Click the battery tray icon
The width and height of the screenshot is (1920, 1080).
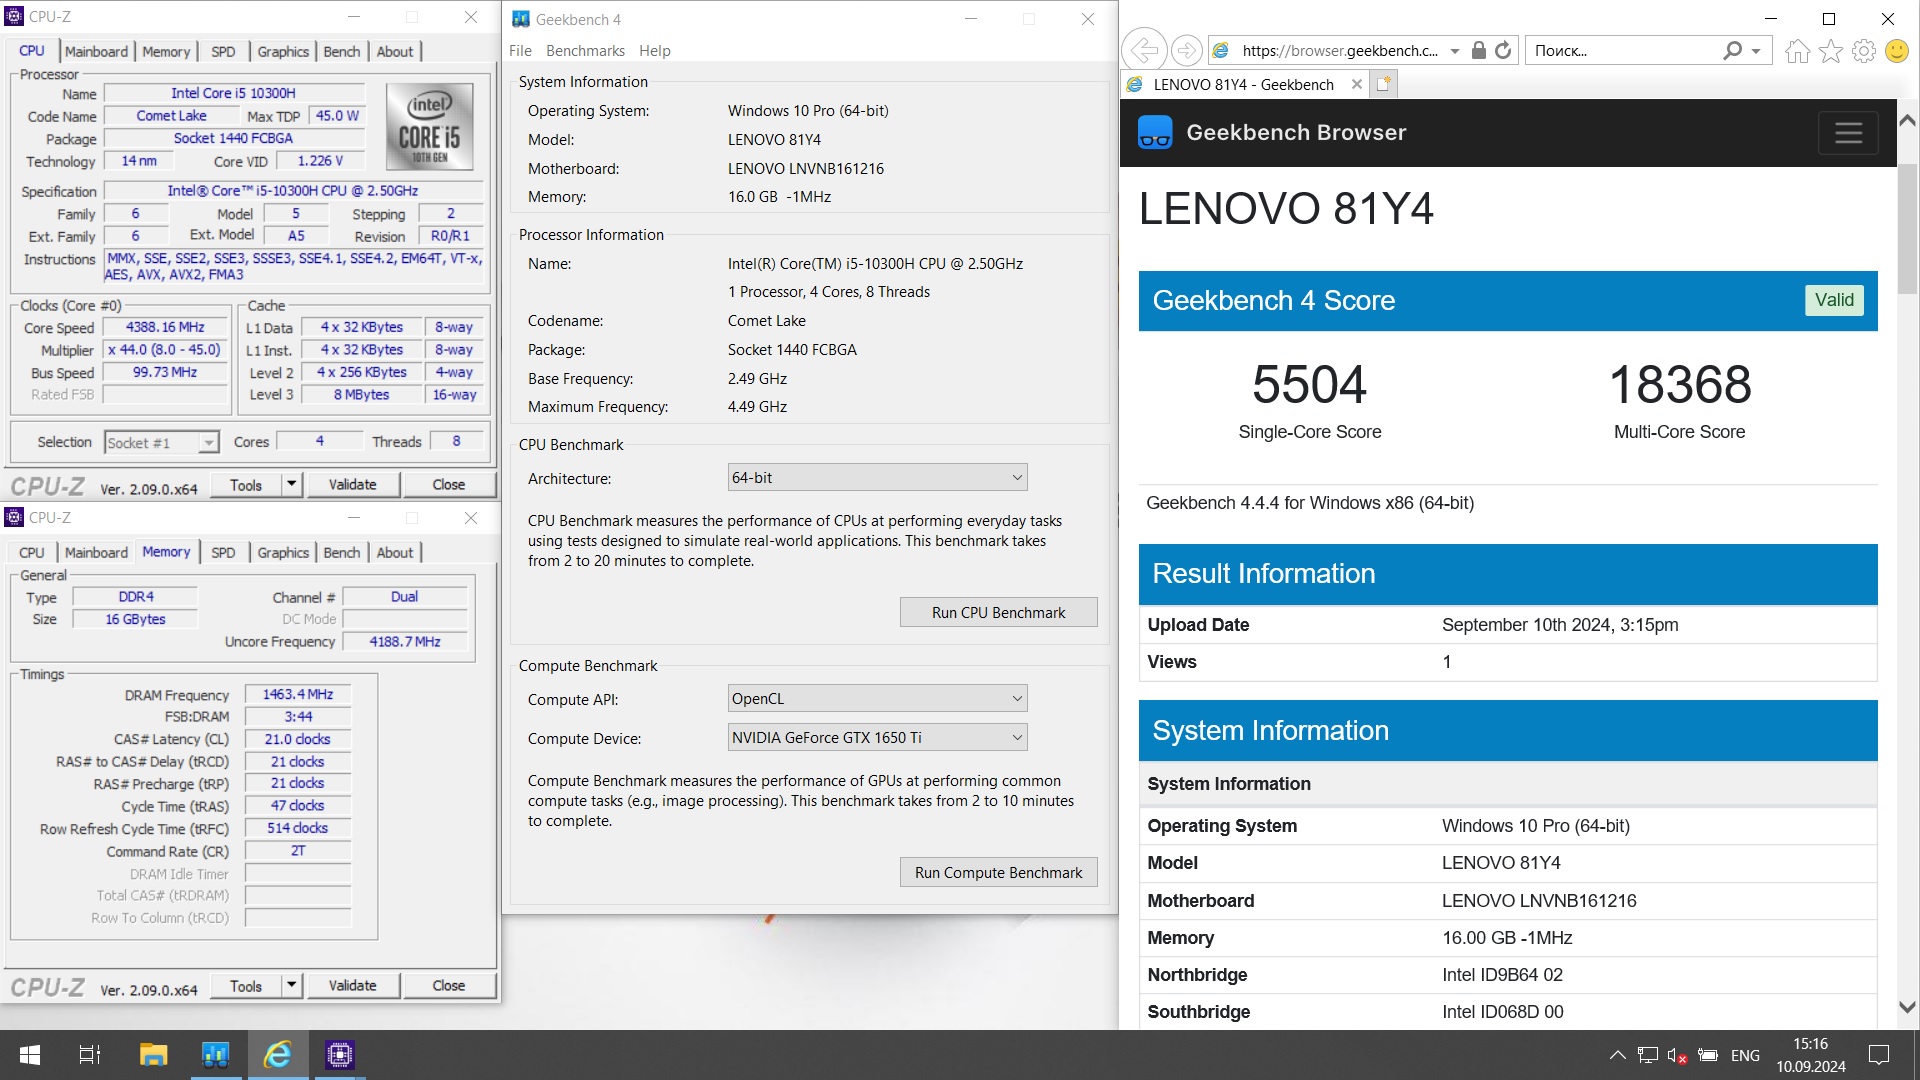tap(1708, 1055)
